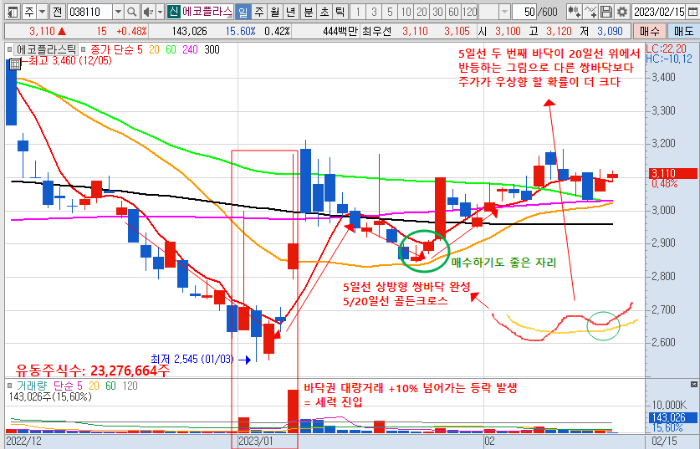Screen dimensions: 700x449
Task: Click the magenta 240 moving average label
Action: [x=190, y=50]
